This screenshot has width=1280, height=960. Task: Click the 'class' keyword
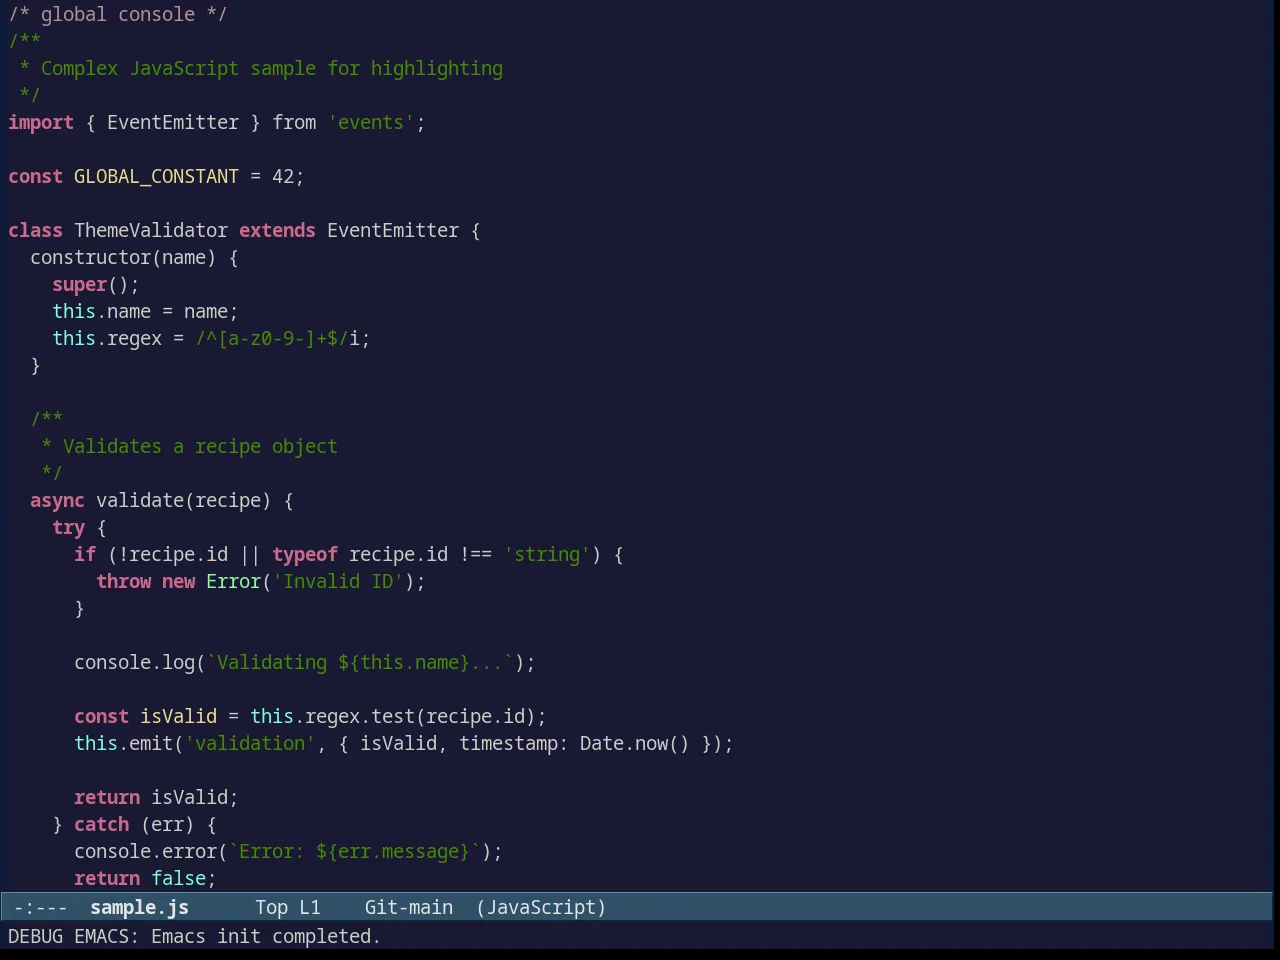pyautogui.click(x=35, y=230)
